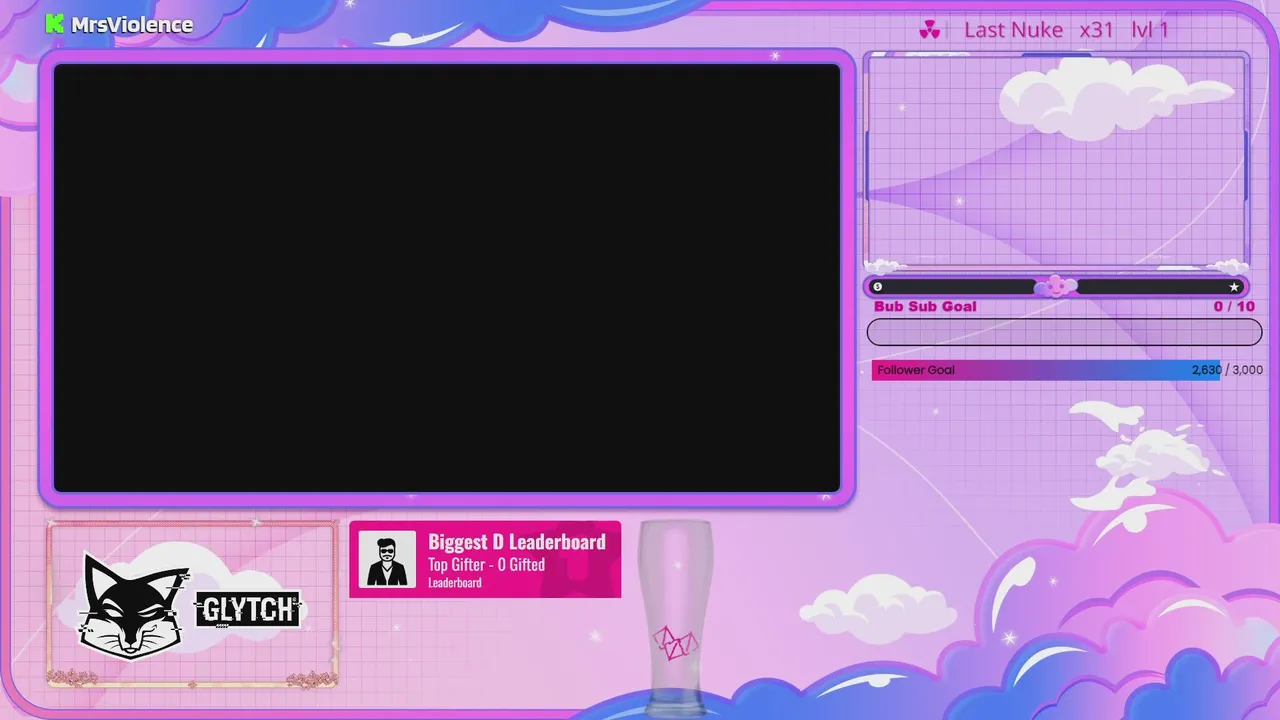The width and height of the screenshot is (1280, 720).
Task: Click the pink radiation nuke icon
Action: [x=930, y=30]
